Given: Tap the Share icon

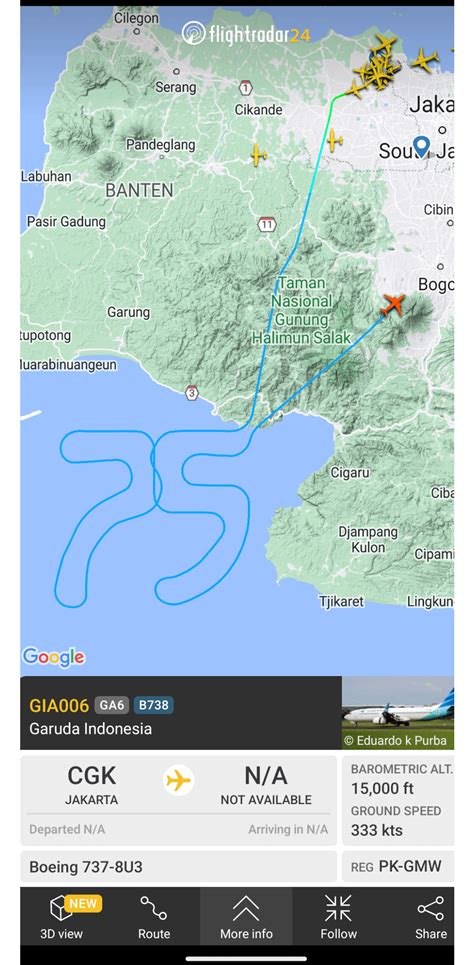Looking at the screenshot, I should tap(430, 908).
